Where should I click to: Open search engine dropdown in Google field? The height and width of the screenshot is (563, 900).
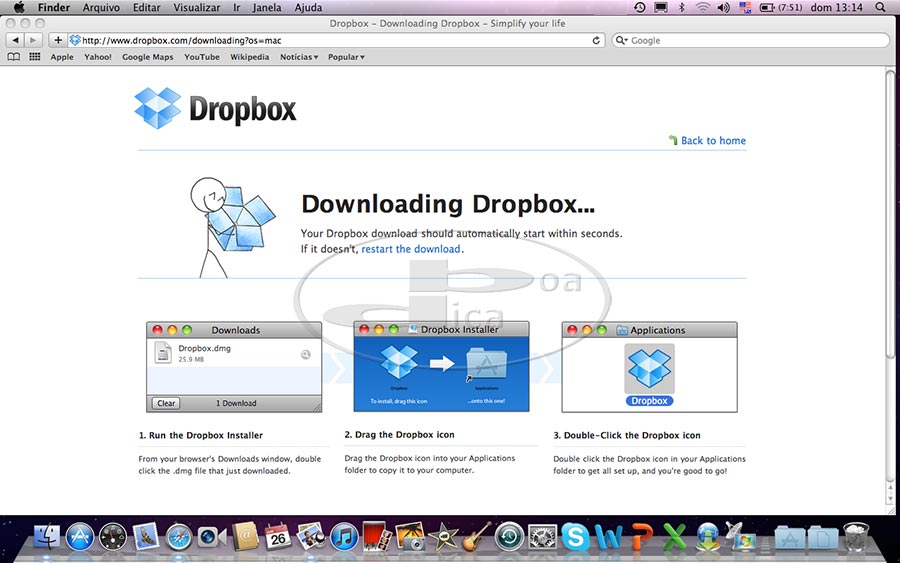coord(622,40)
